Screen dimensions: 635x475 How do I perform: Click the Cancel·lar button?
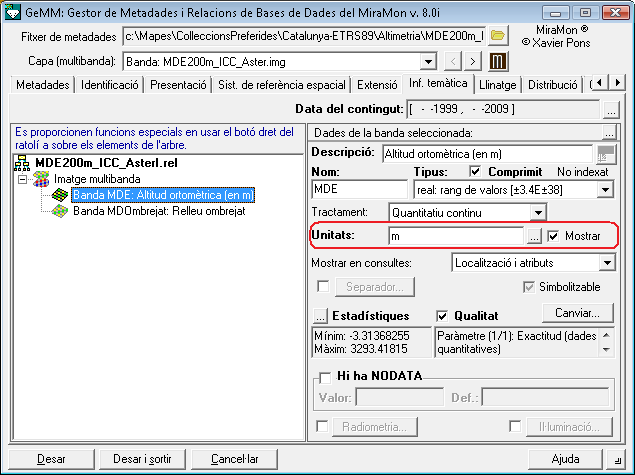234,459
